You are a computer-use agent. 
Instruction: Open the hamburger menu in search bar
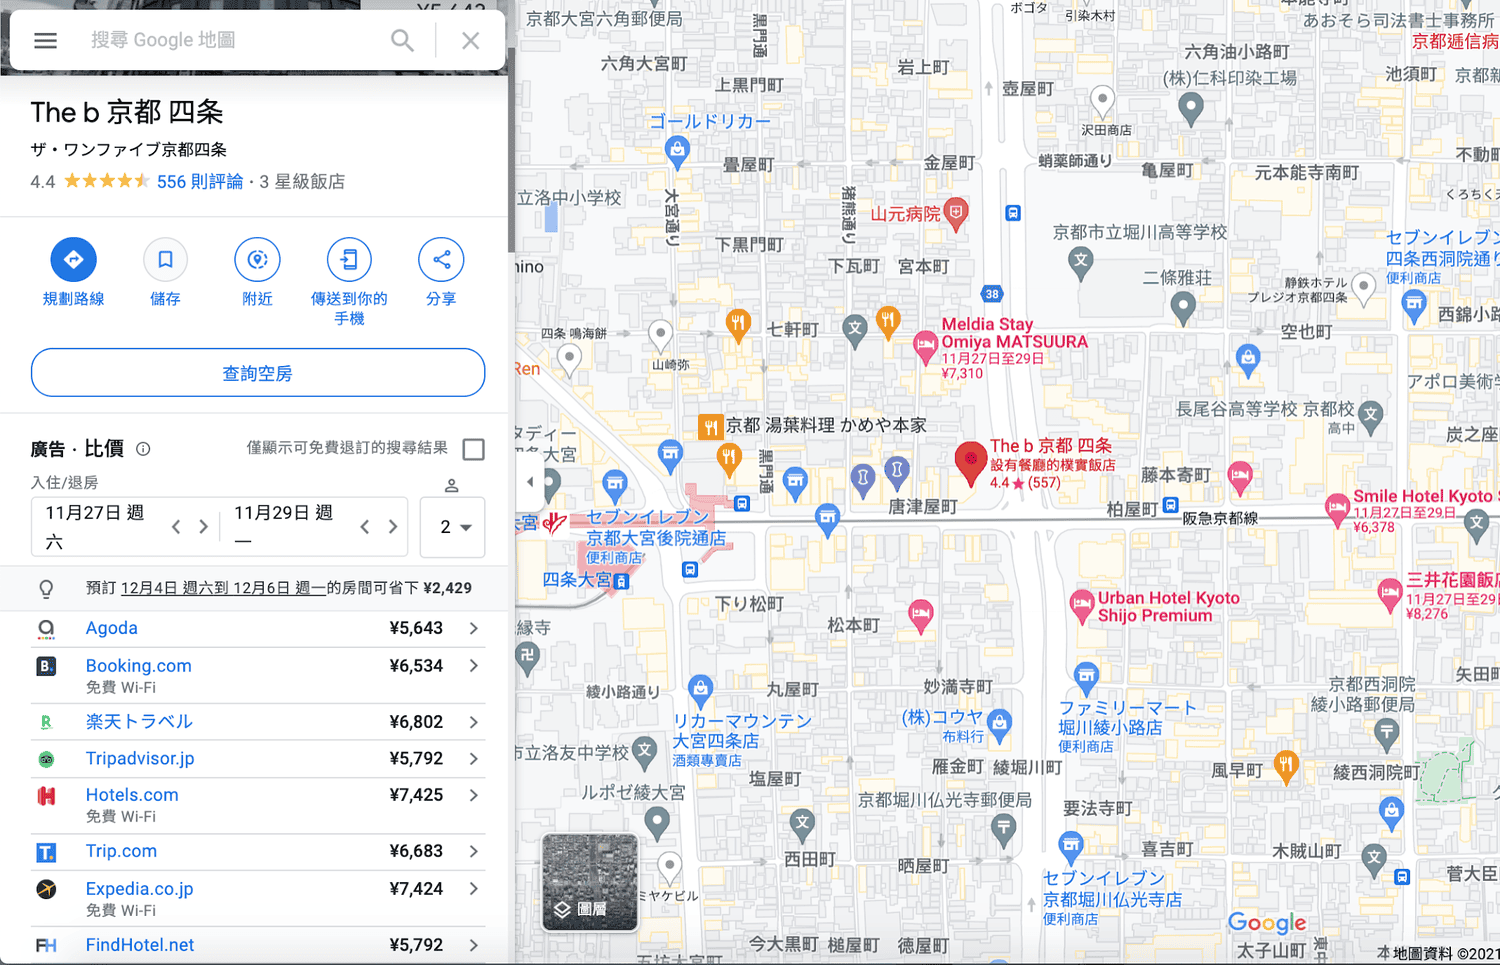[46, 40]
